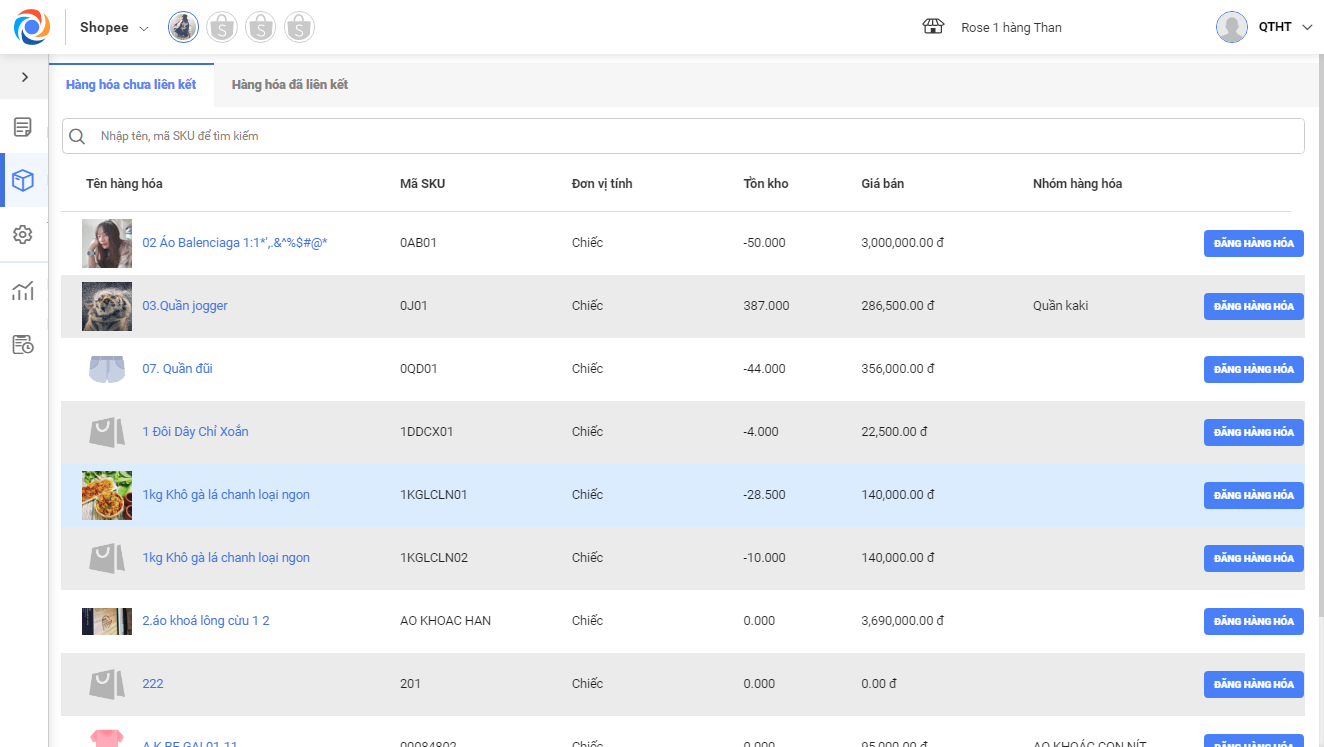The width and height of the screenshot is (1324, 747).
Task: Open the history log sidebar icon
Action: (23, 345)
